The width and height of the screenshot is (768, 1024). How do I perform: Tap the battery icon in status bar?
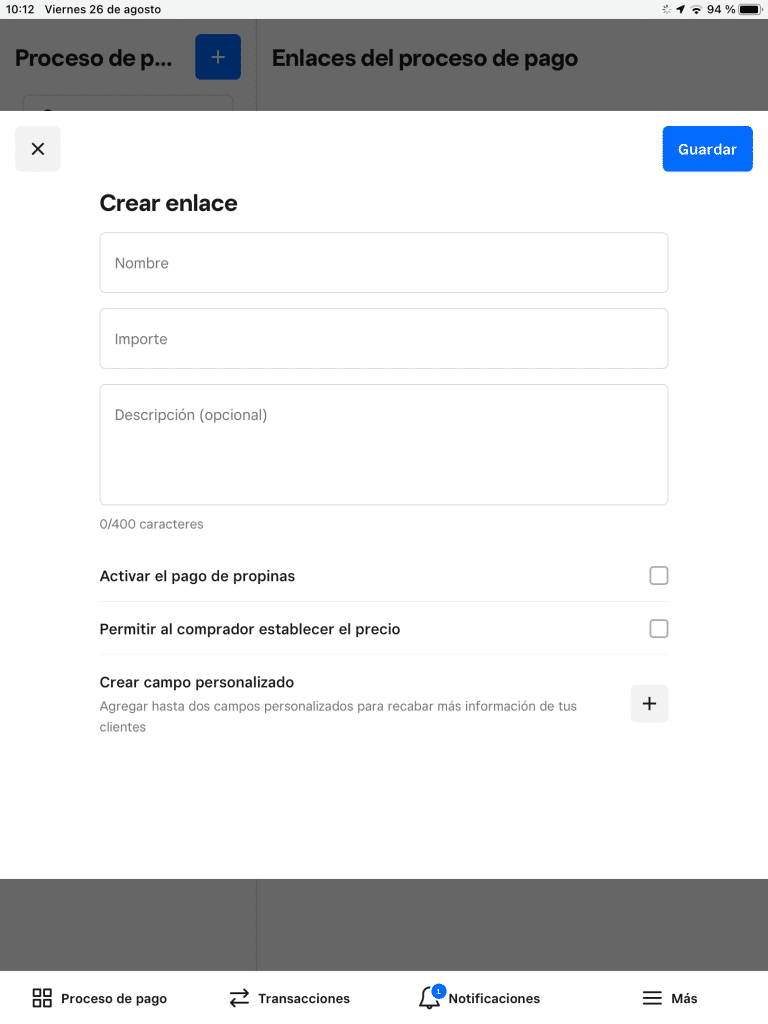point(750,9)
